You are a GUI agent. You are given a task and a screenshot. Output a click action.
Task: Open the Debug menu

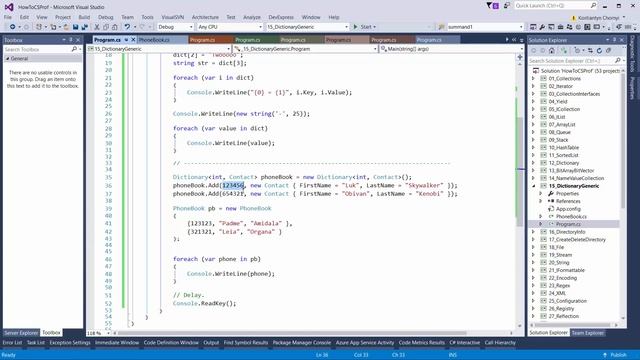click(105, 17)
